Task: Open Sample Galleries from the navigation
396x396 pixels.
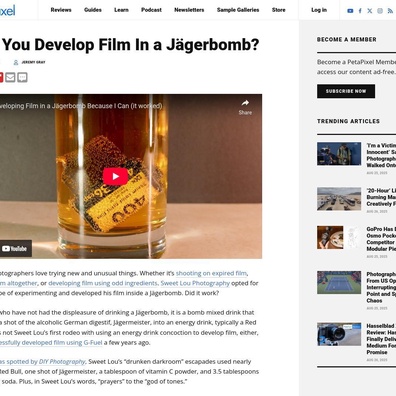Action: tap(238, 10)
